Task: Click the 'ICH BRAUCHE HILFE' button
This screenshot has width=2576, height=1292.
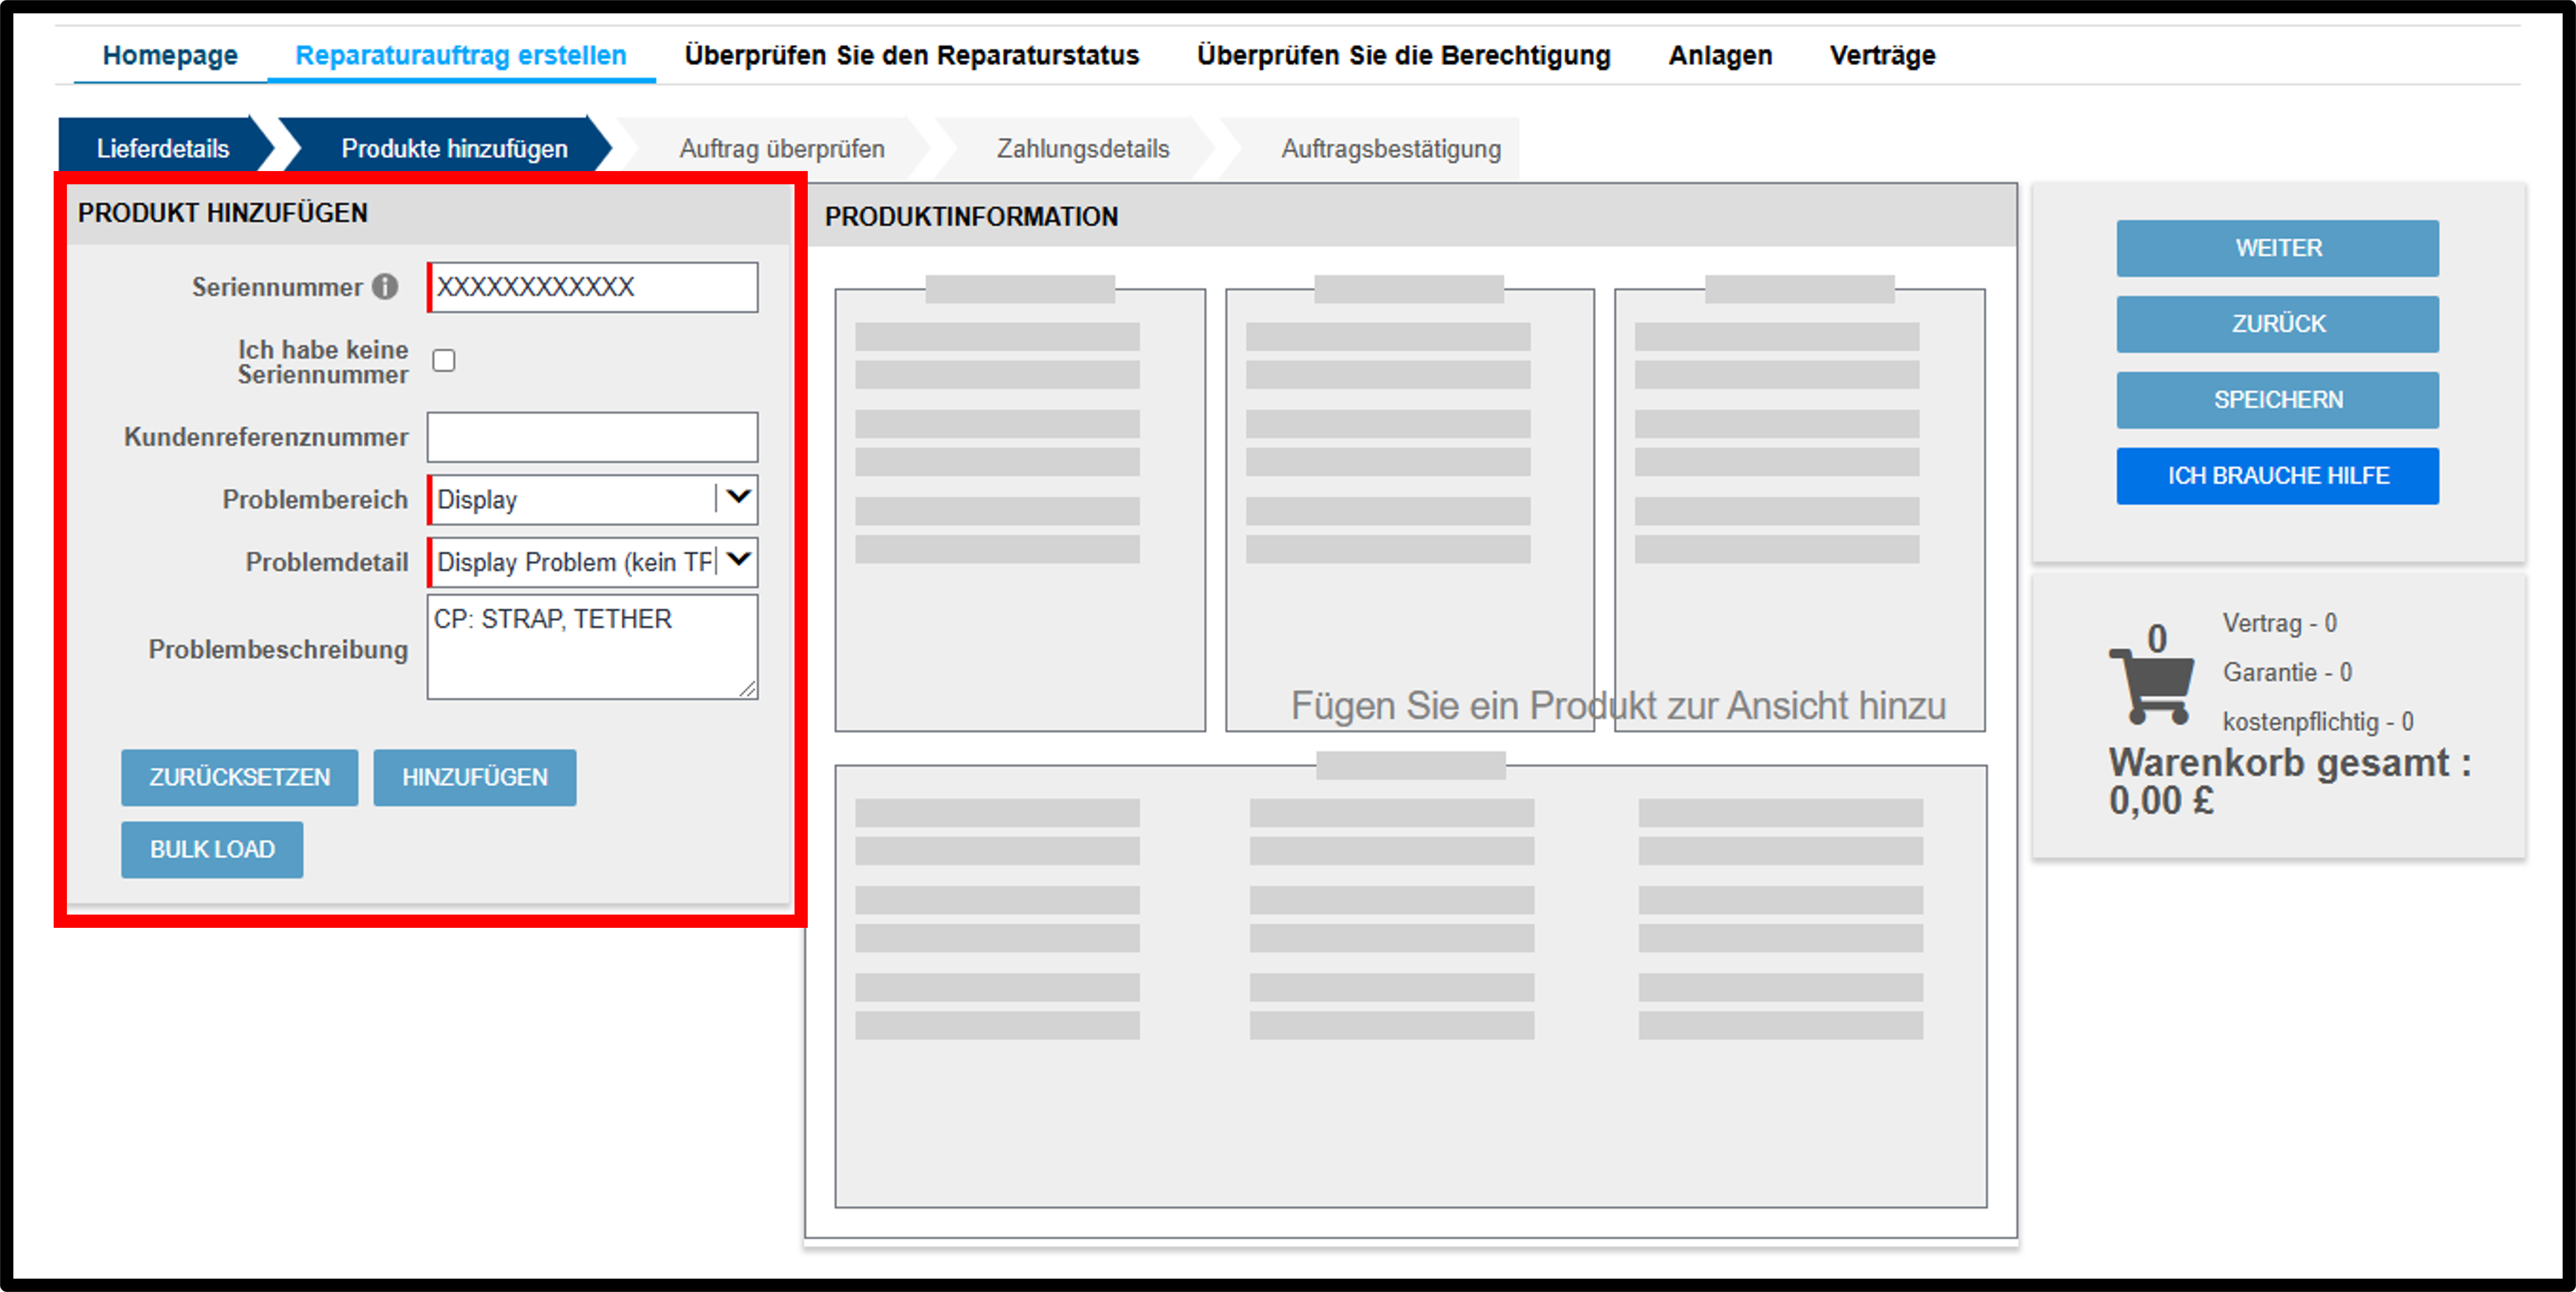Action: pos(2278,476)
